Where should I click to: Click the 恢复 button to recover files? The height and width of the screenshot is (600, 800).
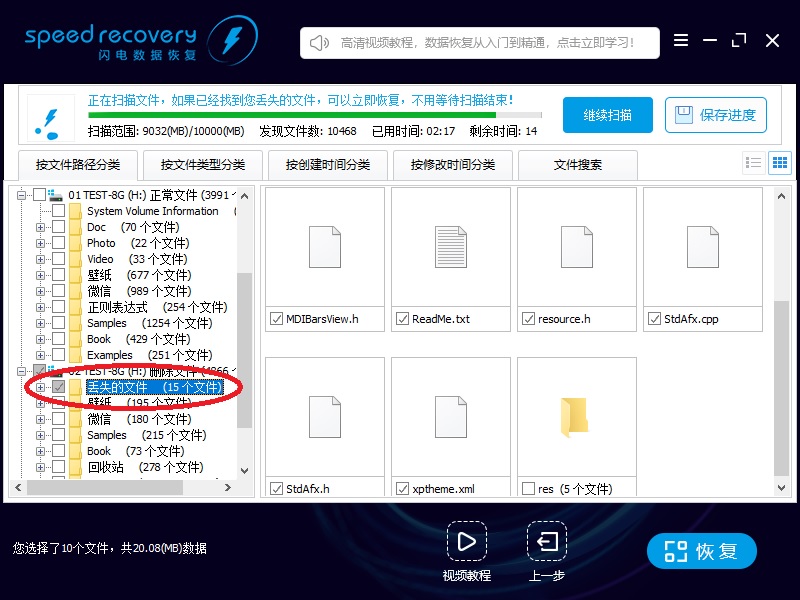pyautogui.click(x=701, y=550)
